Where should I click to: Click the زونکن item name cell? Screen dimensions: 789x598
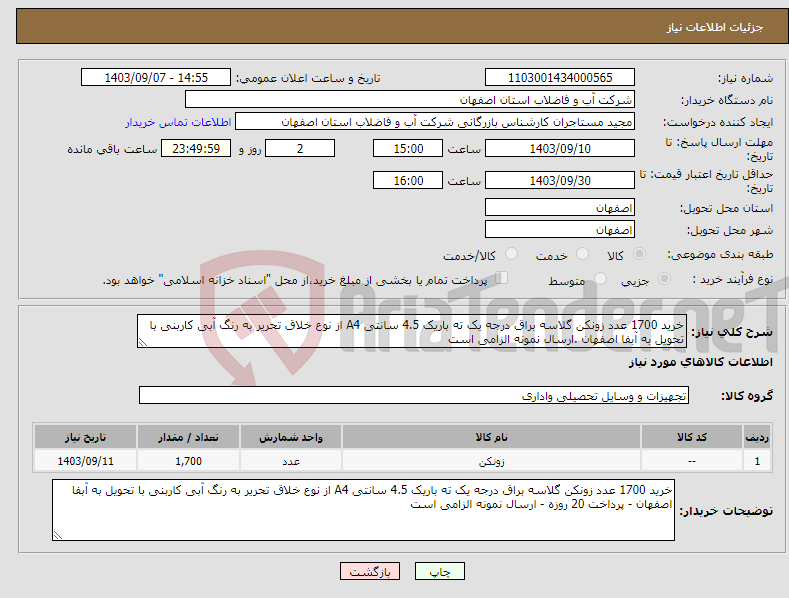pos(491,461)
